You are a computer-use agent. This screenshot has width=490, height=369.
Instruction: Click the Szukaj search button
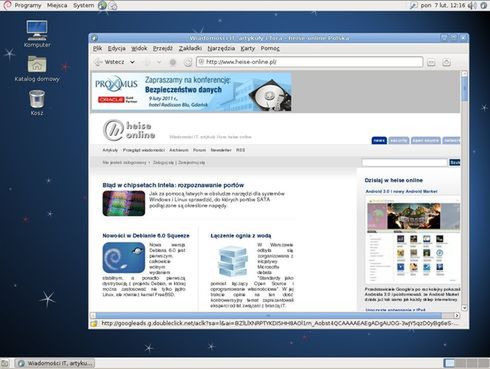[x=455, y=162]
